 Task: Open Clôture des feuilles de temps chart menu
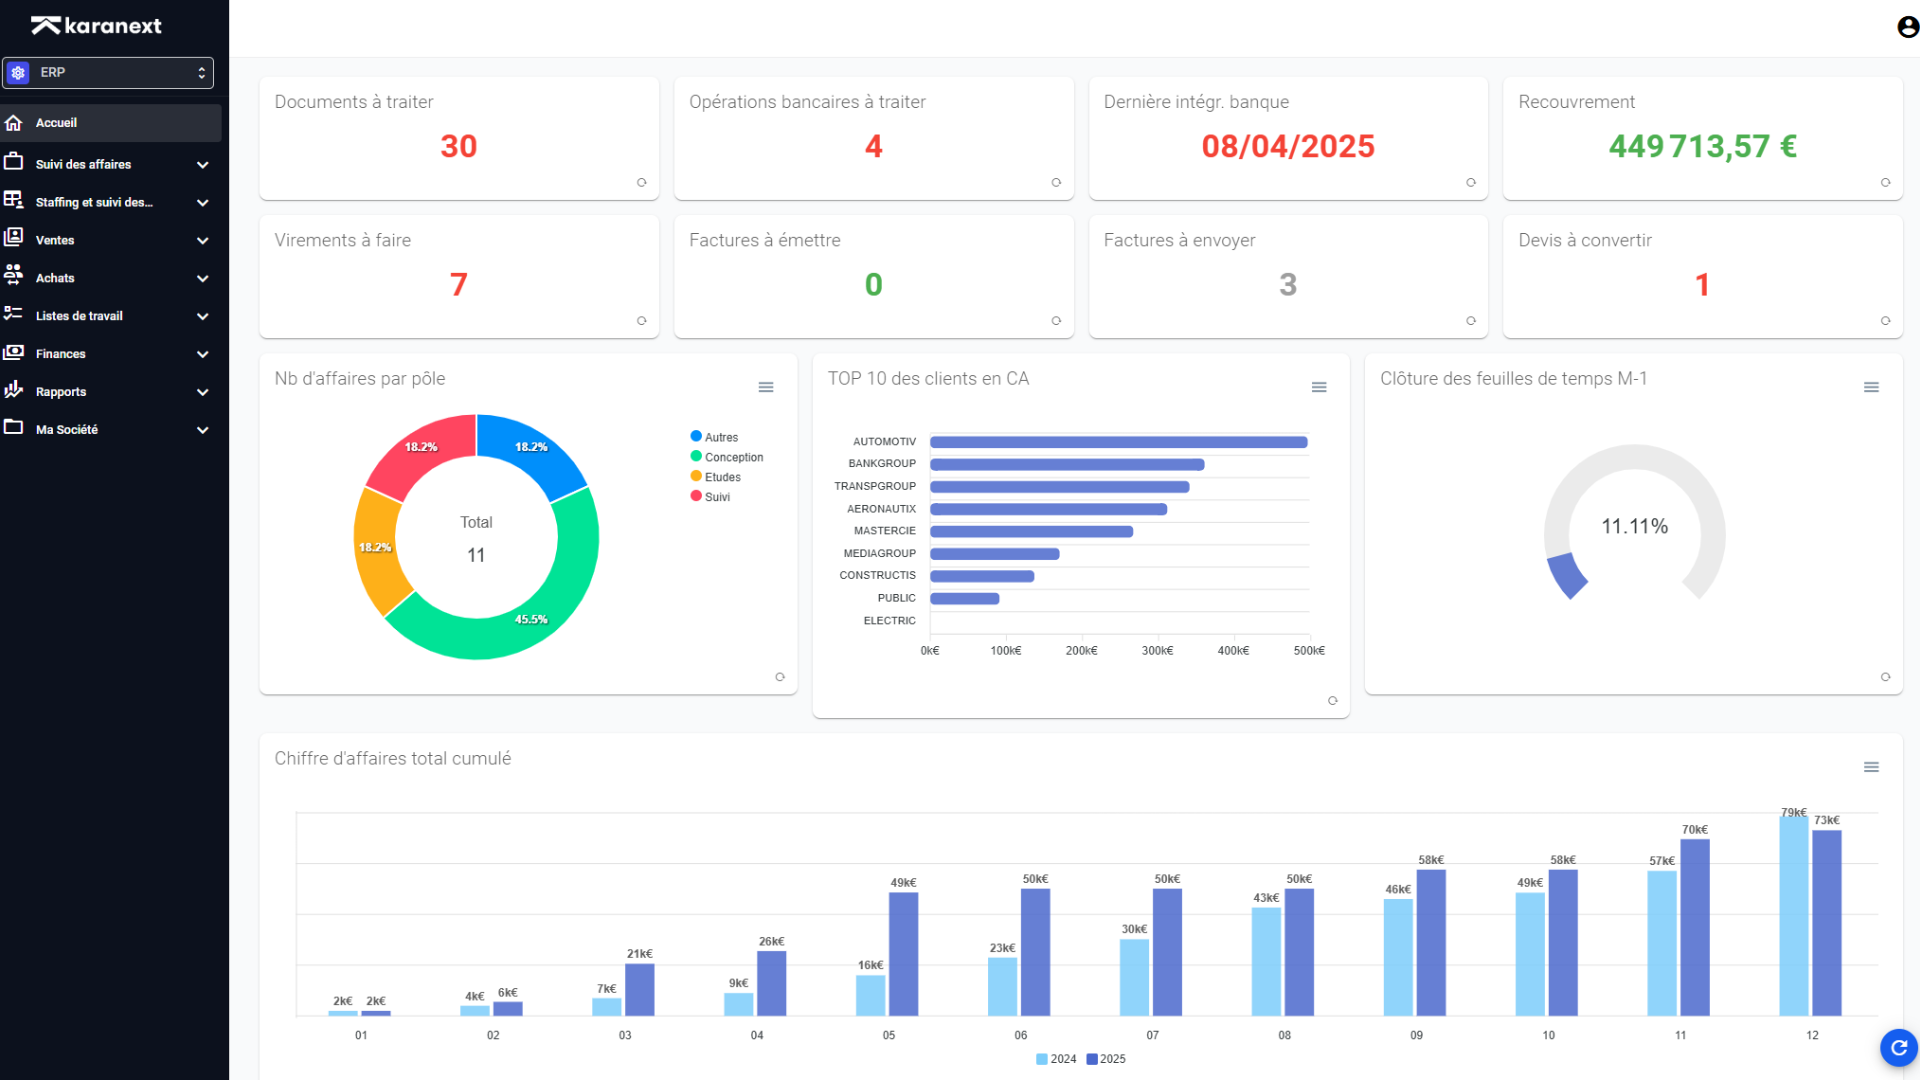click(1871, 387)
